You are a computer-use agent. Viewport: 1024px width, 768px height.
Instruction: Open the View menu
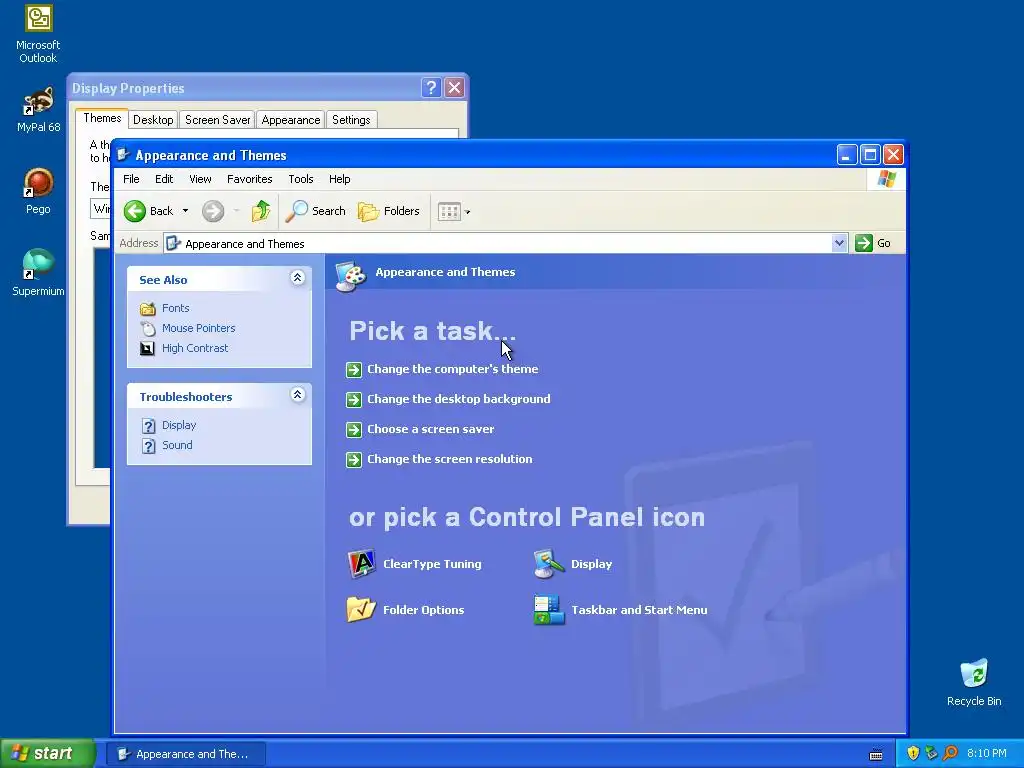tap(200, 179)
